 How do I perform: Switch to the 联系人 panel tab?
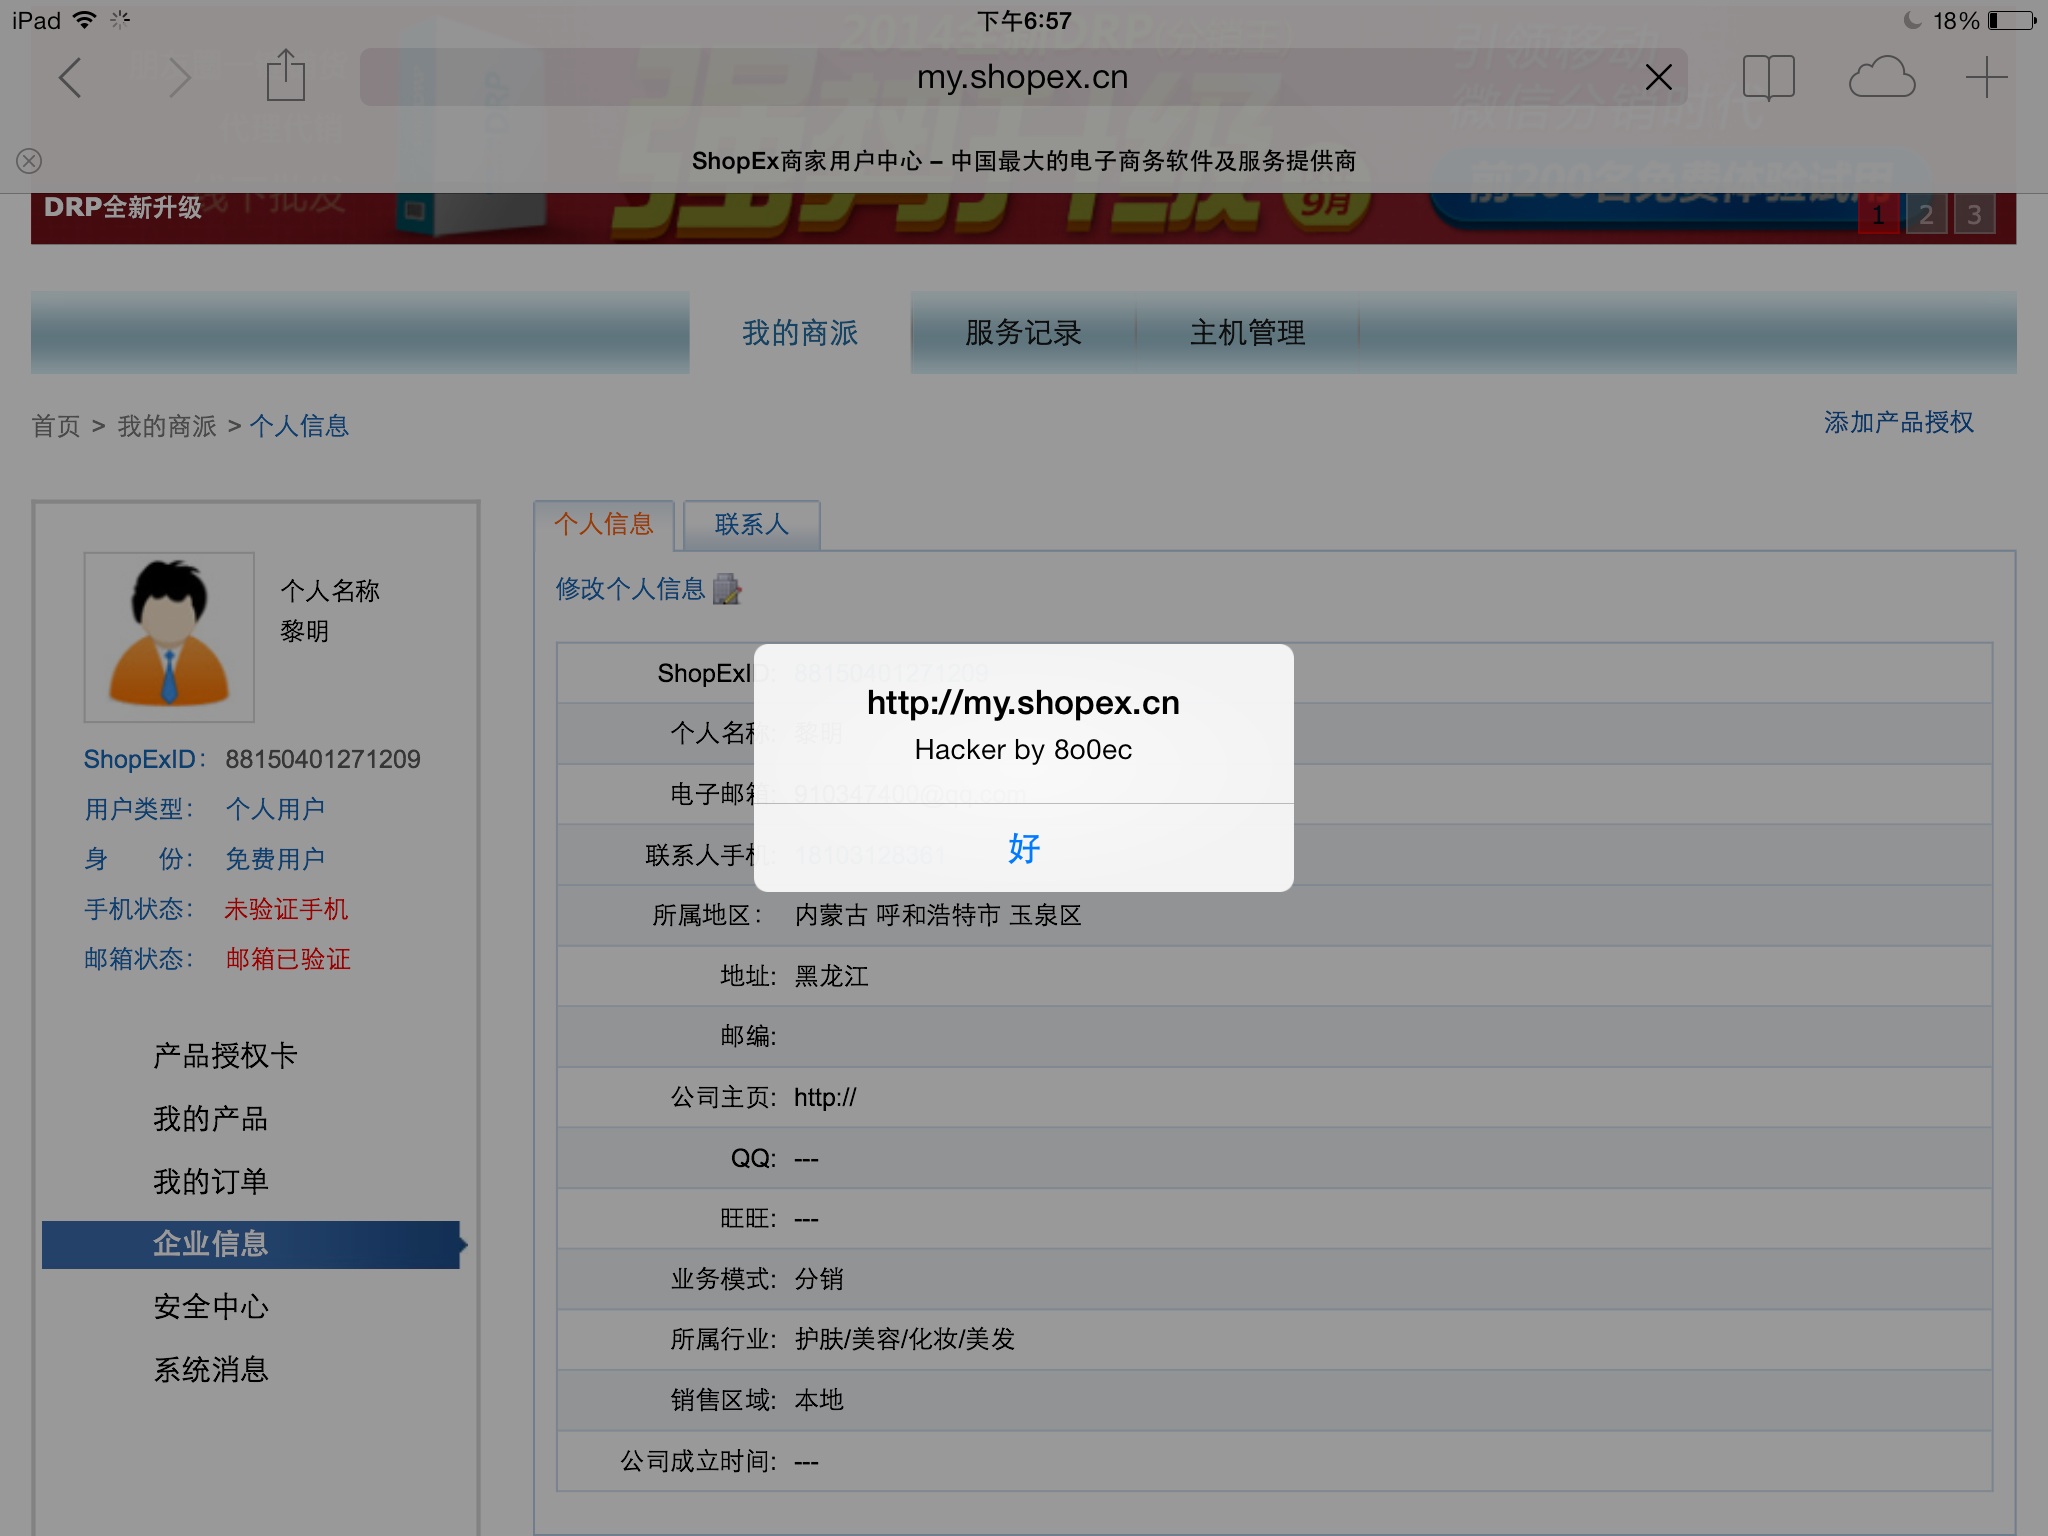752,524
